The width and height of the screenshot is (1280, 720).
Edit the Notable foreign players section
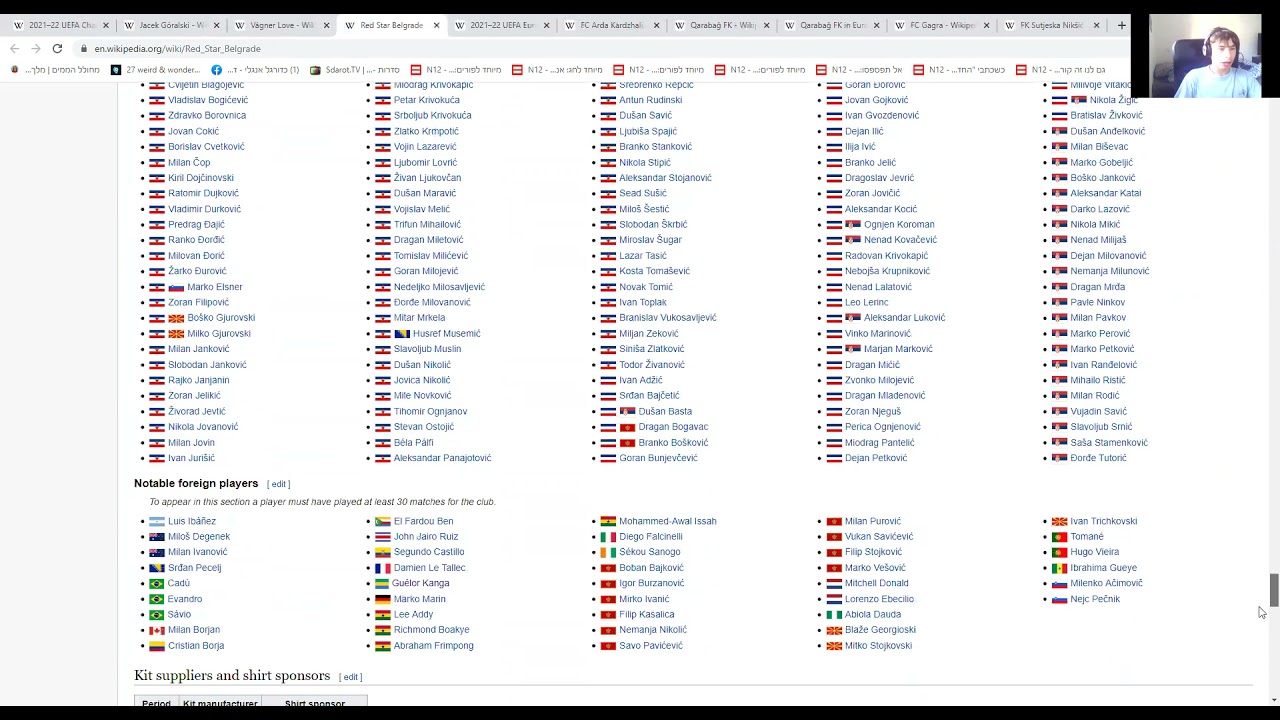(x=279, y=484)
